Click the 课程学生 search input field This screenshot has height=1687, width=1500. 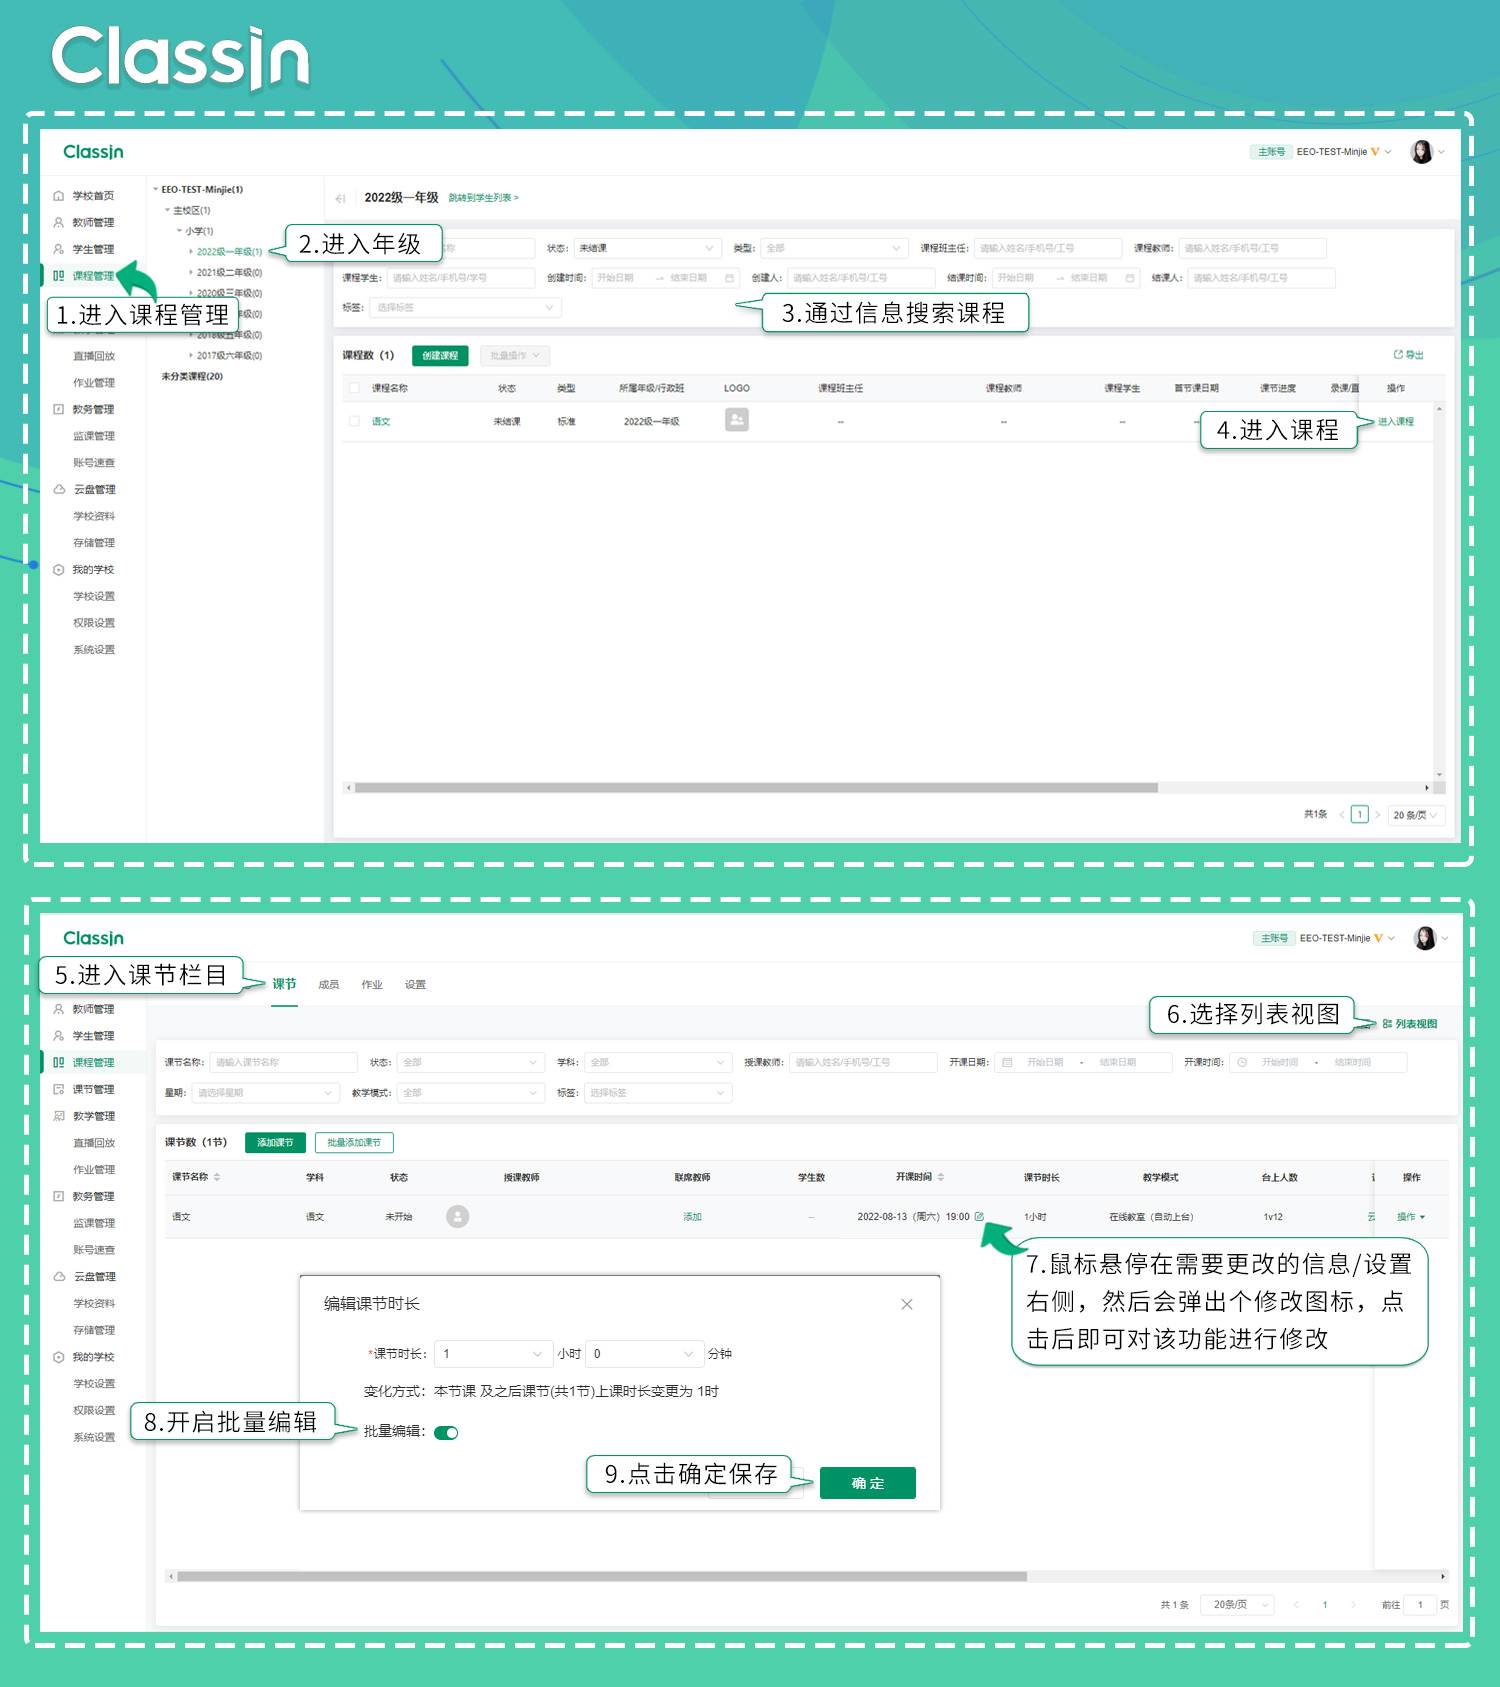[x=461, y=278]
